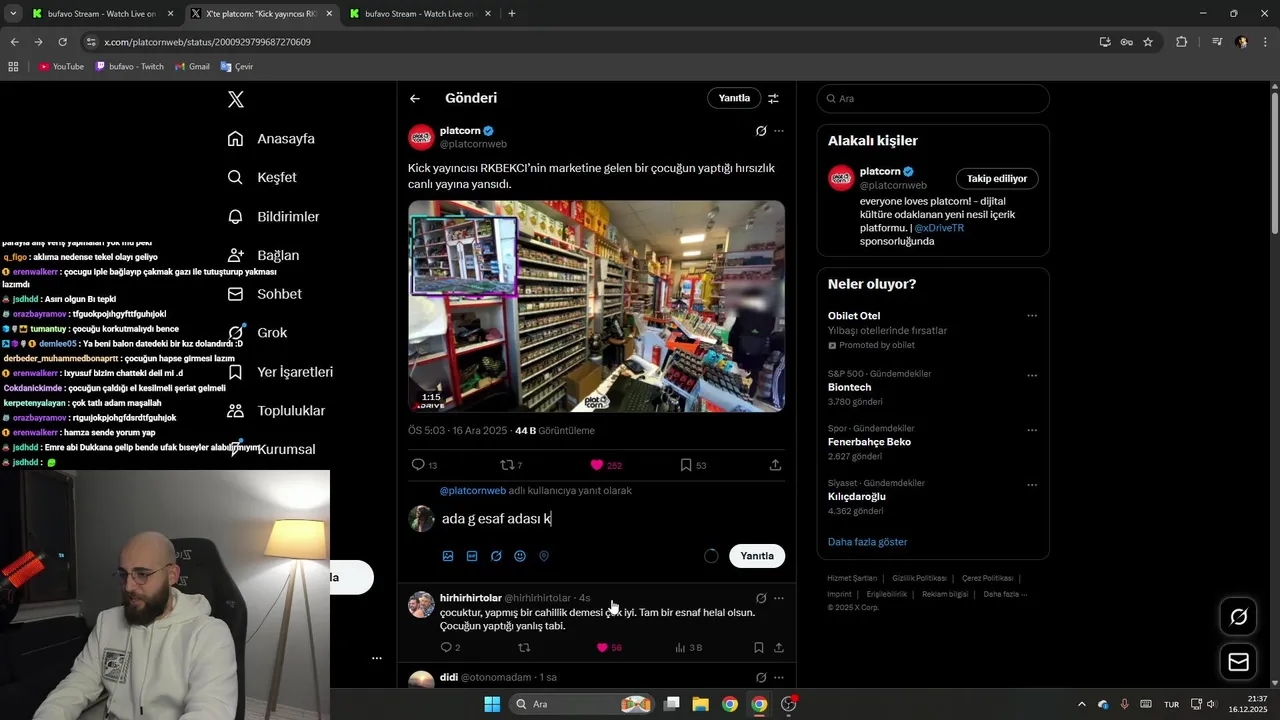Open YouTube bookmark in bookmarks bar
Screen dimensions: 1280x720
62,67
